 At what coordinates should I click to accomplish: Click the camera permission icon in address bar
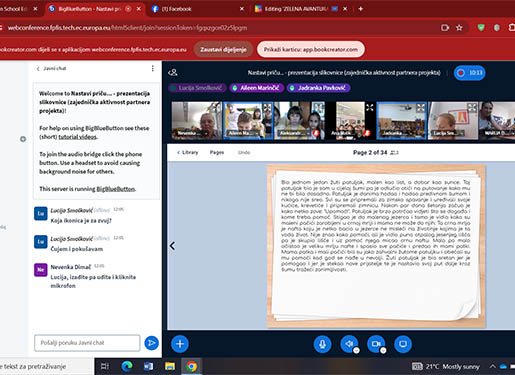[x=445, y=28]
